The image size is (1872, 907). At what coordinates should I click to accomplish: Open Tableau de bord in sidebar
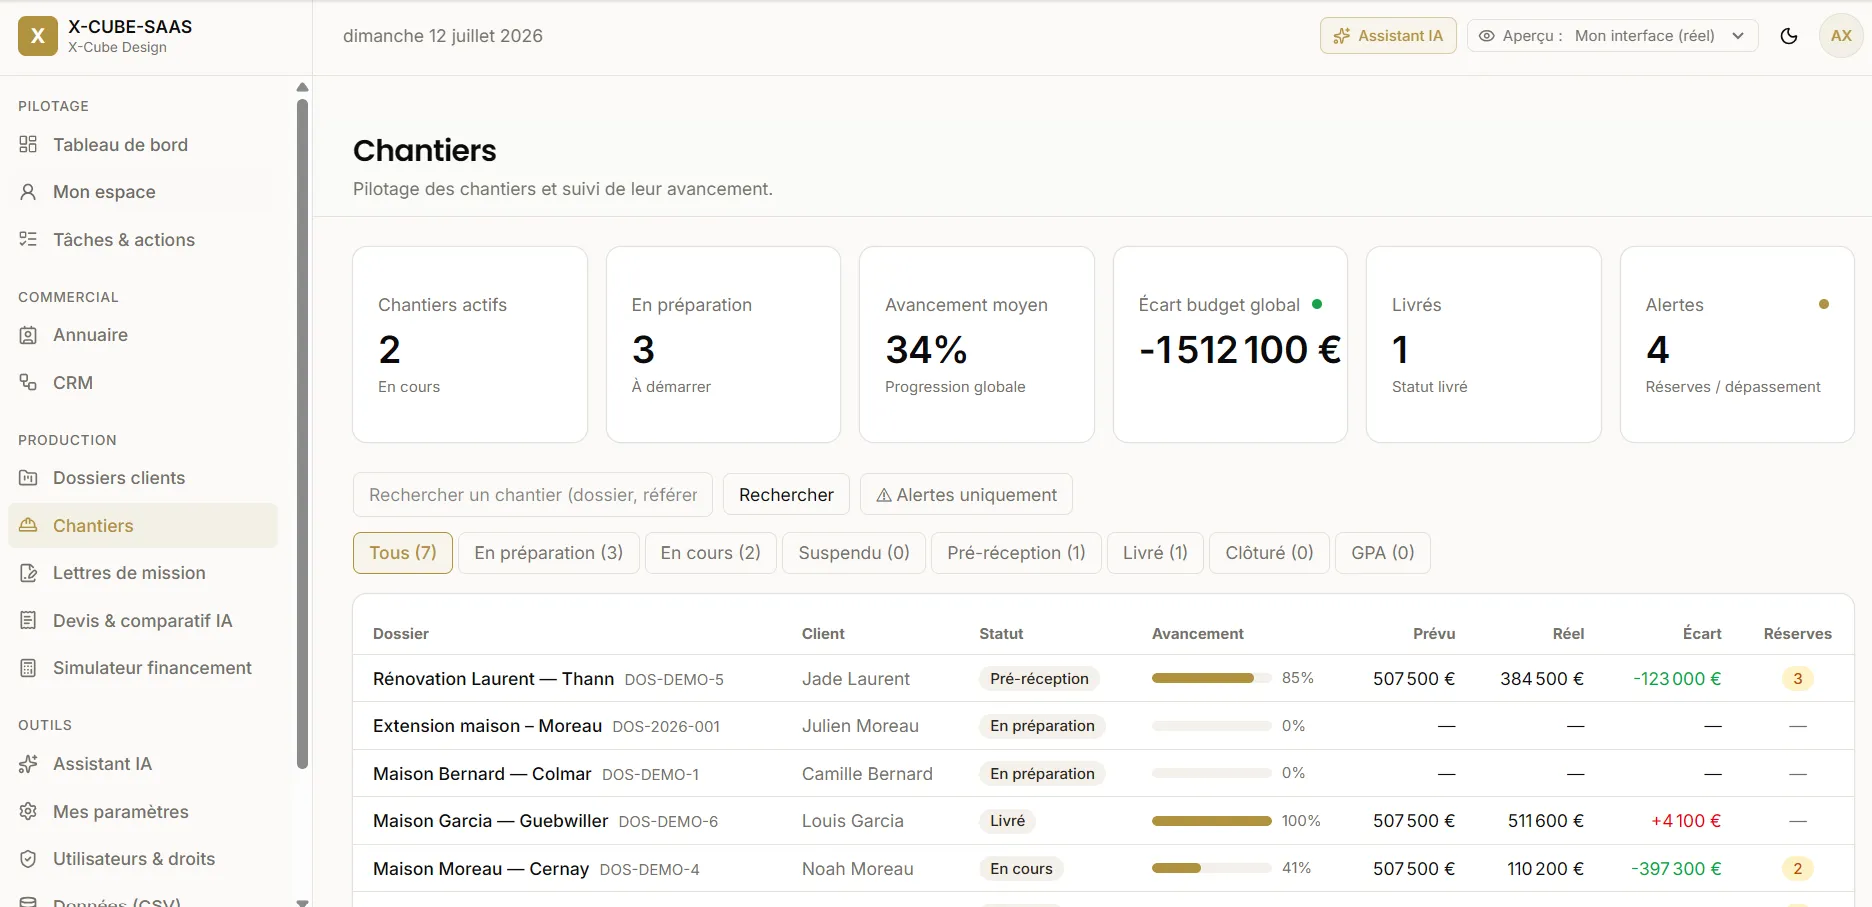[x=143, y=145]
